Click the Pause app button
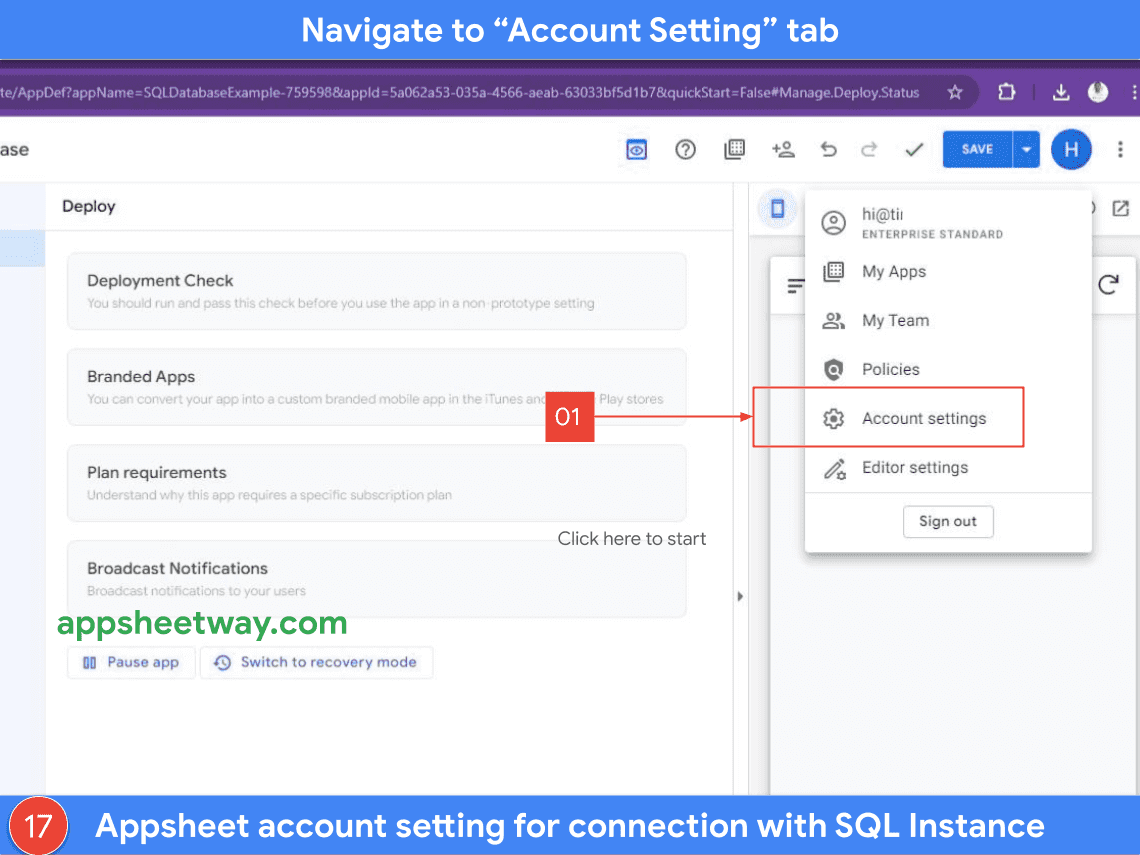1140x855 pixels. [x=131, y=662]
